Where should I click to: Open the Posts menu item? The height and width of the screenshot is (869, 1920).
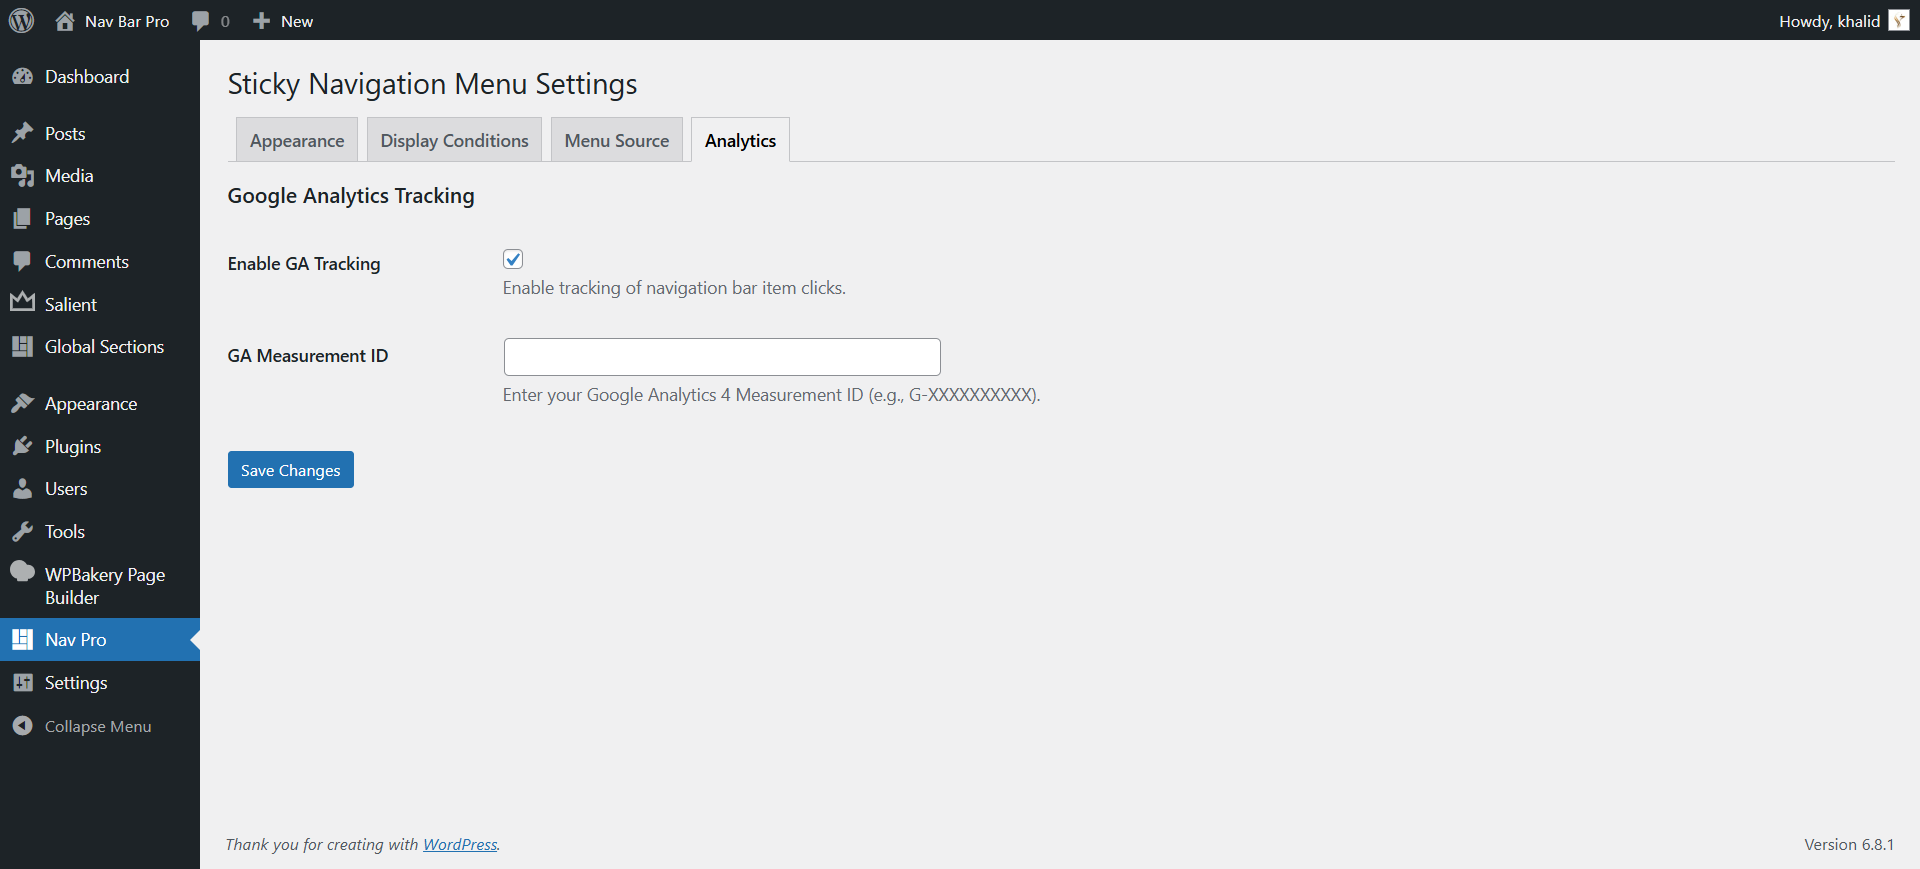pos(100,133)
